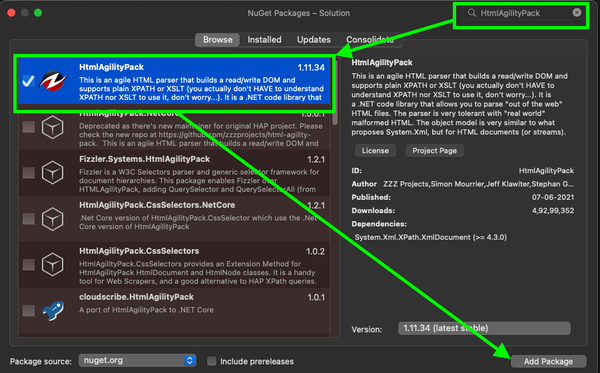The image size is (600, 373).
Task: Open the Project Page link button
Action: (x=434, y=151)
